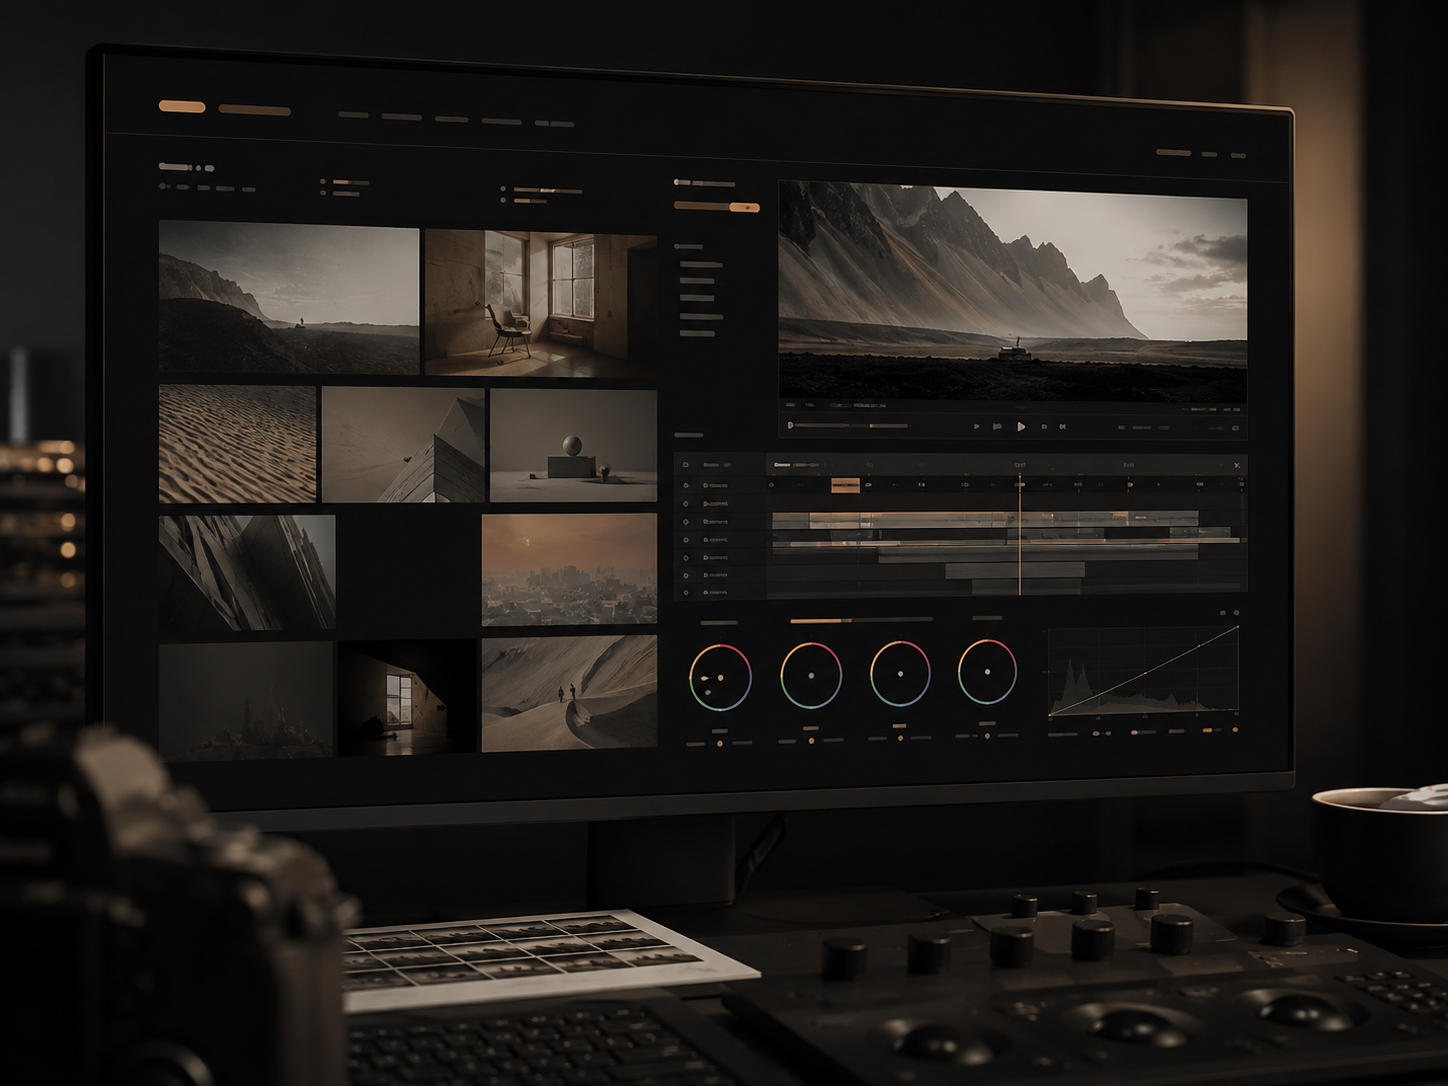Open the sphere on a pedestal thumbnail
Image resolution: width=1448 pixels, height=1086 pixels.
[573, 445]
